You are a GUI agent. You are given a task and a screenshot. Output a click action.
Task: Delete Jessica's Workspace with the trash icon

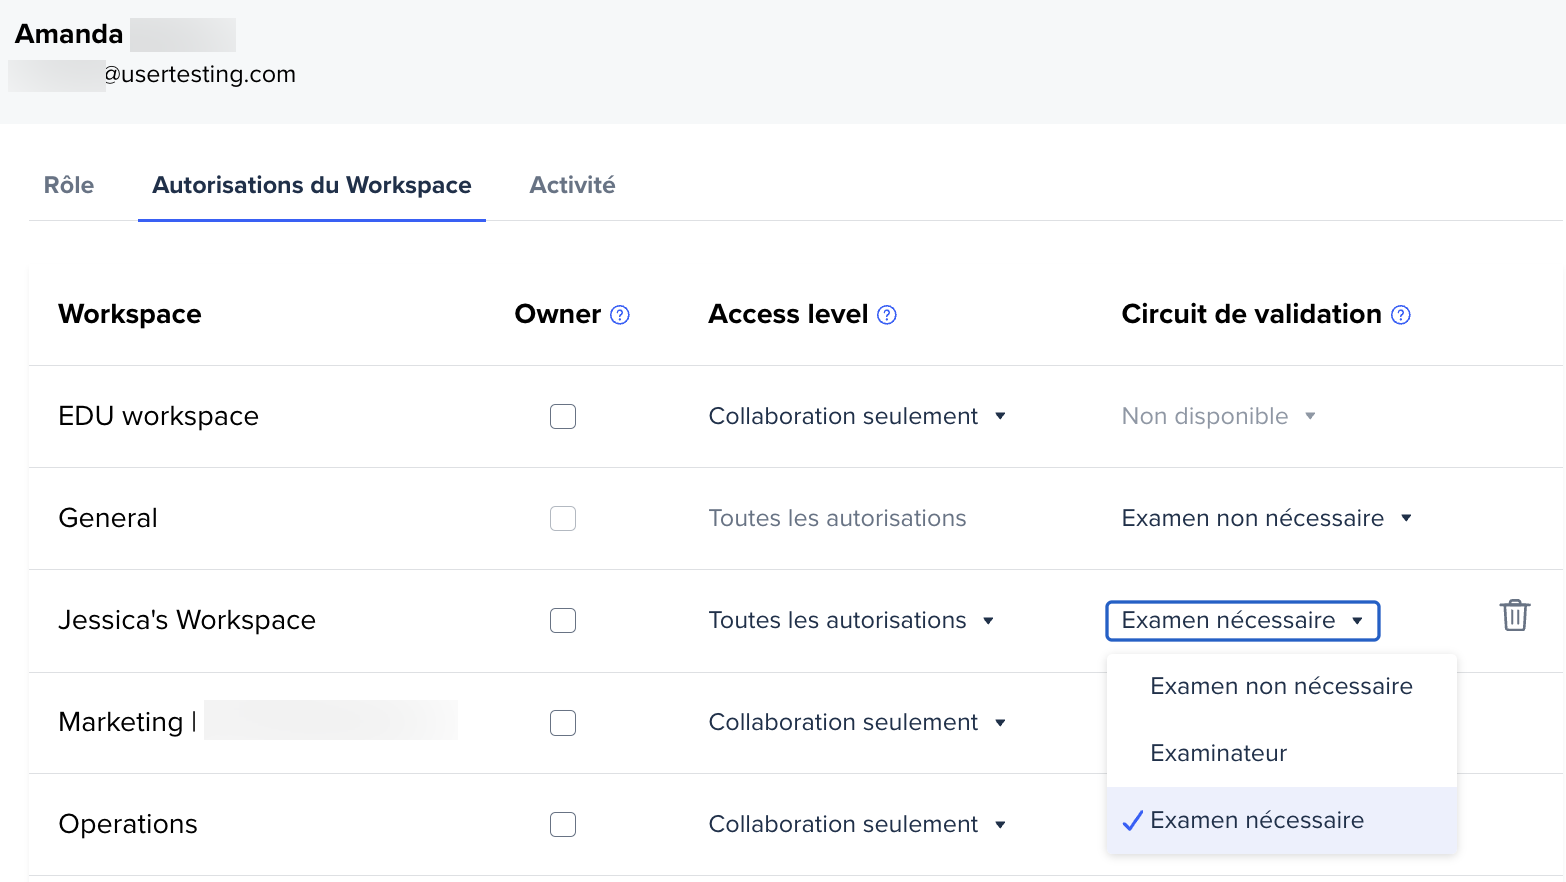1514,615
